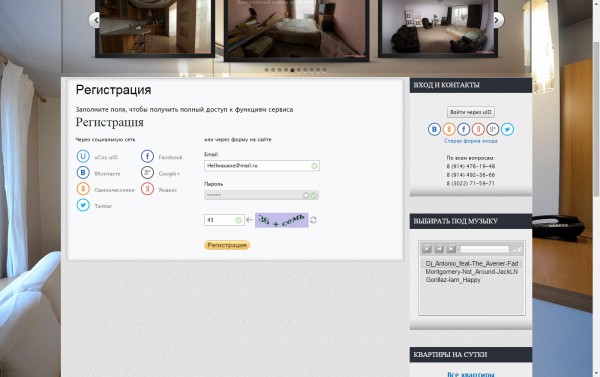Select Vkontakte registration icon
600x377 pixels.
point(83,173)
